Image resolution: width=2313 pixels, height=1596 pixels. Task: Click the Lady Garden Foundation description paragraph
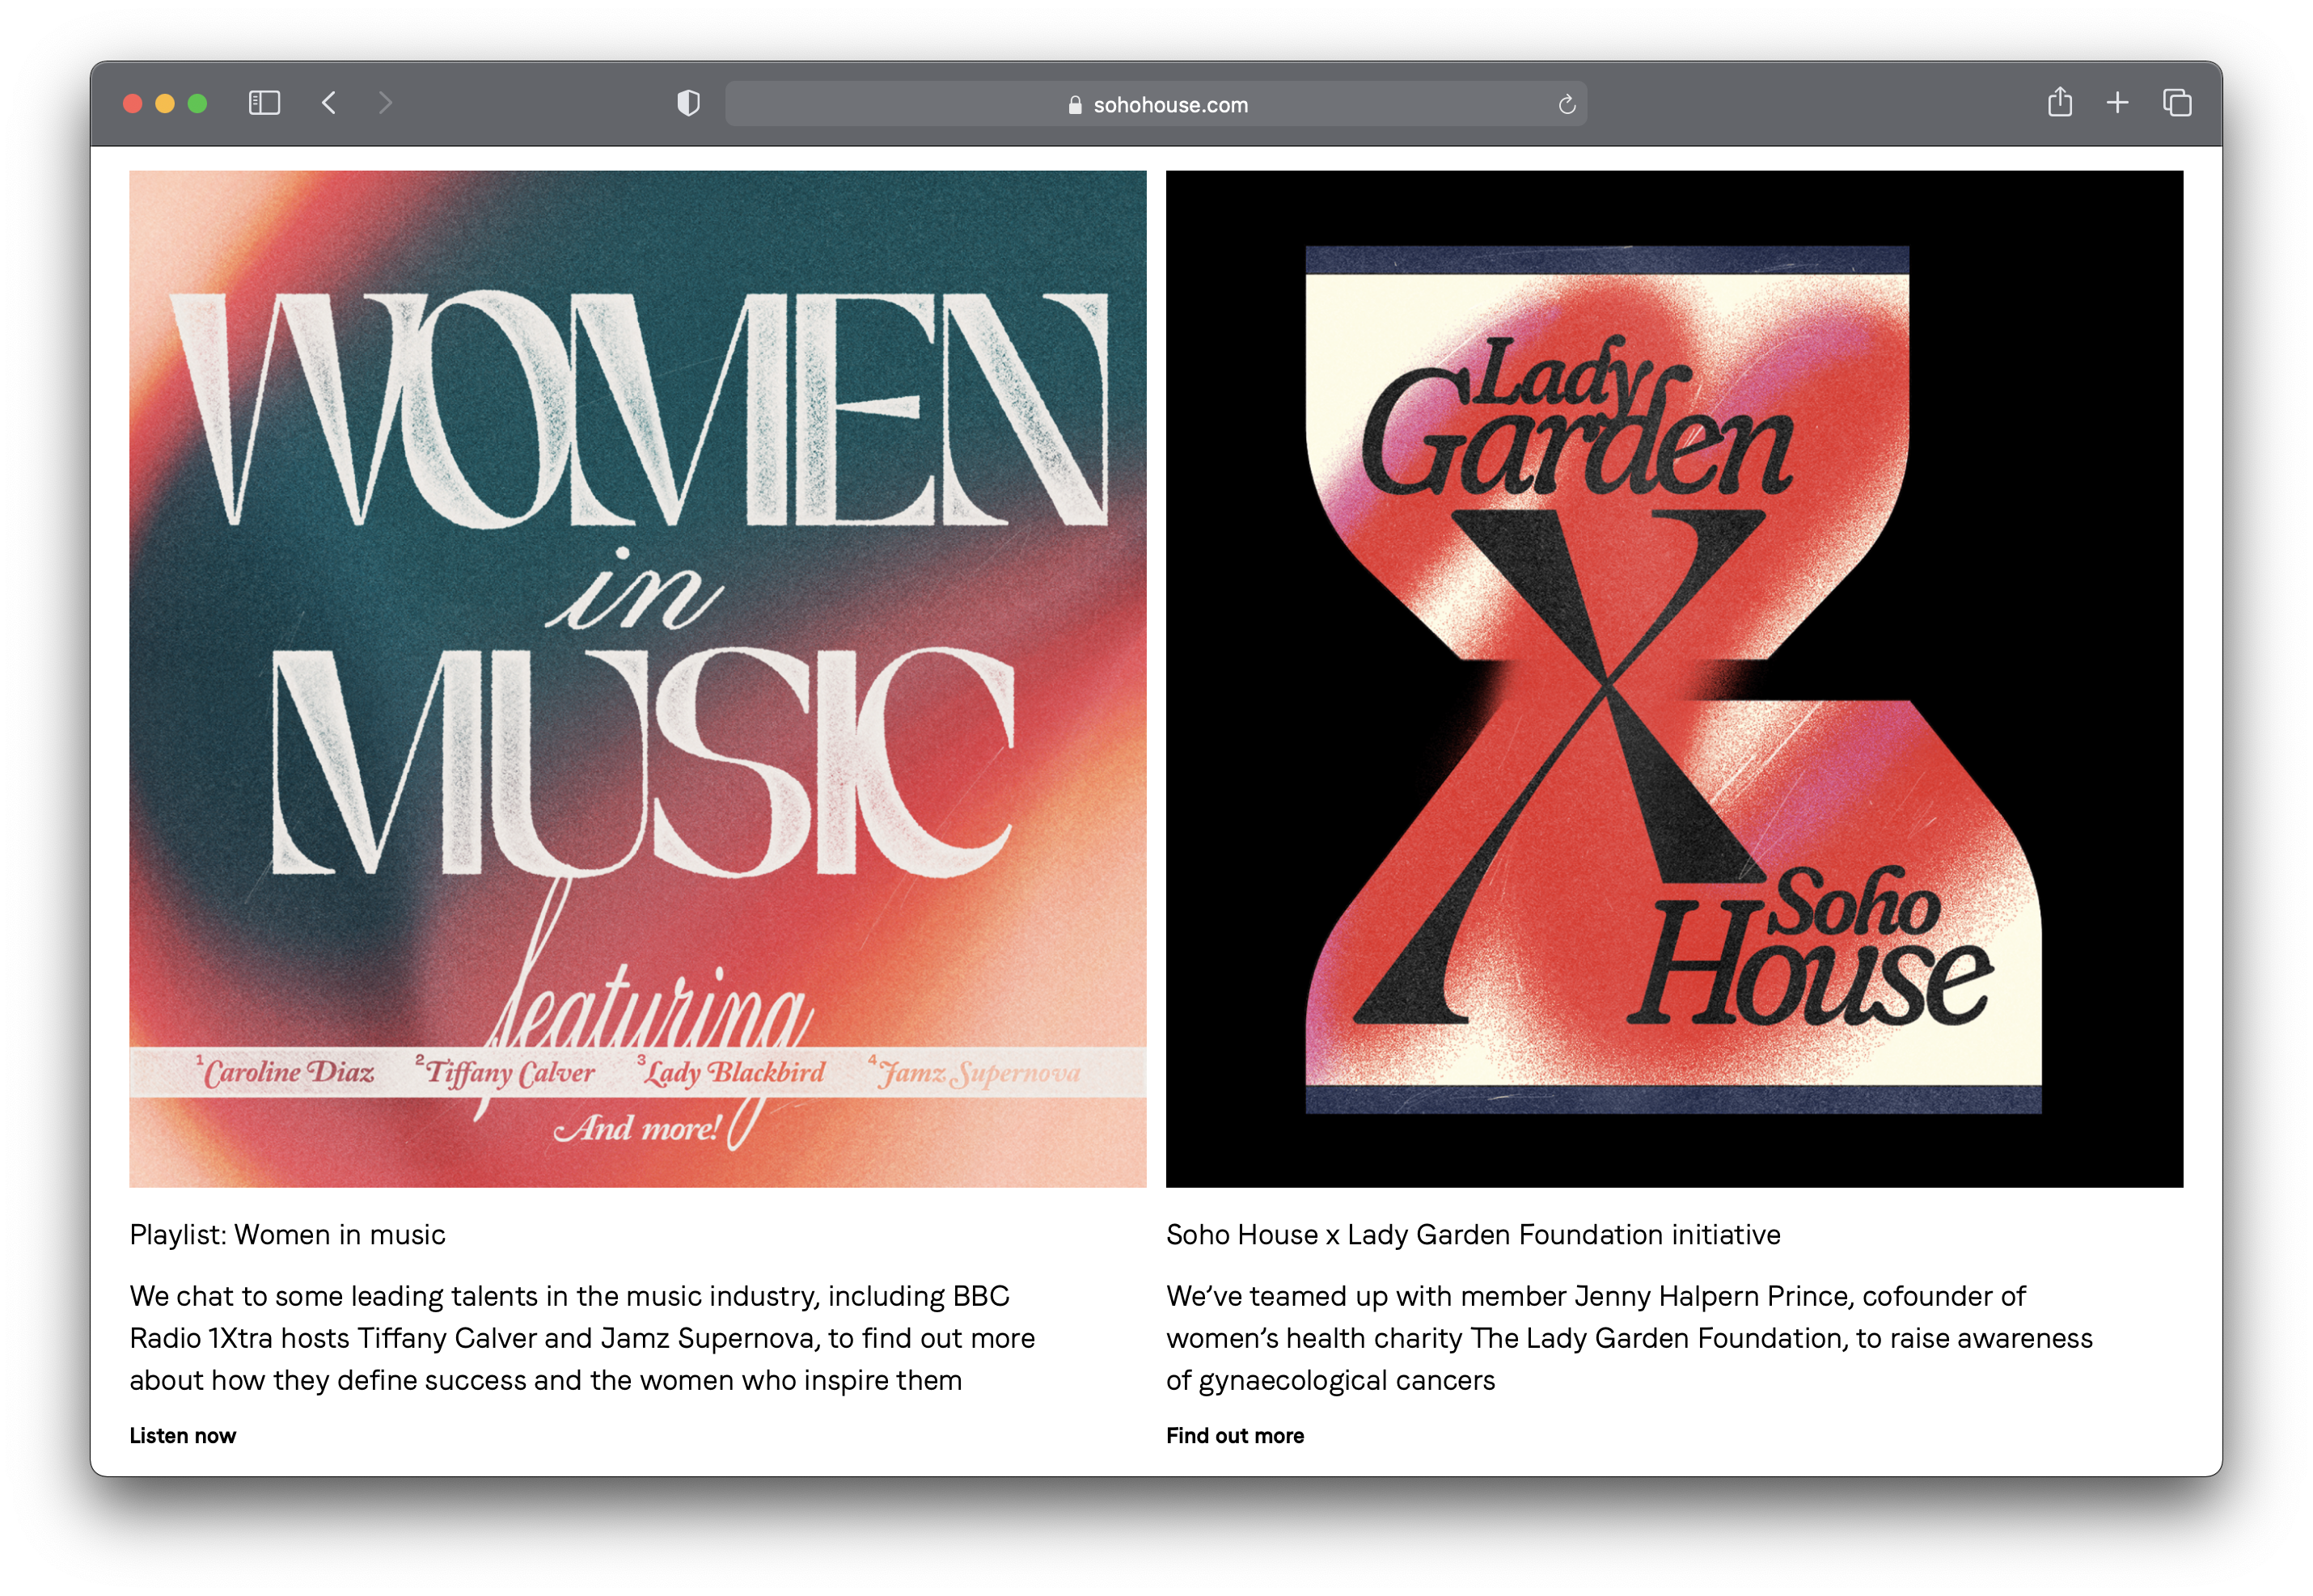[1628, 1337]
